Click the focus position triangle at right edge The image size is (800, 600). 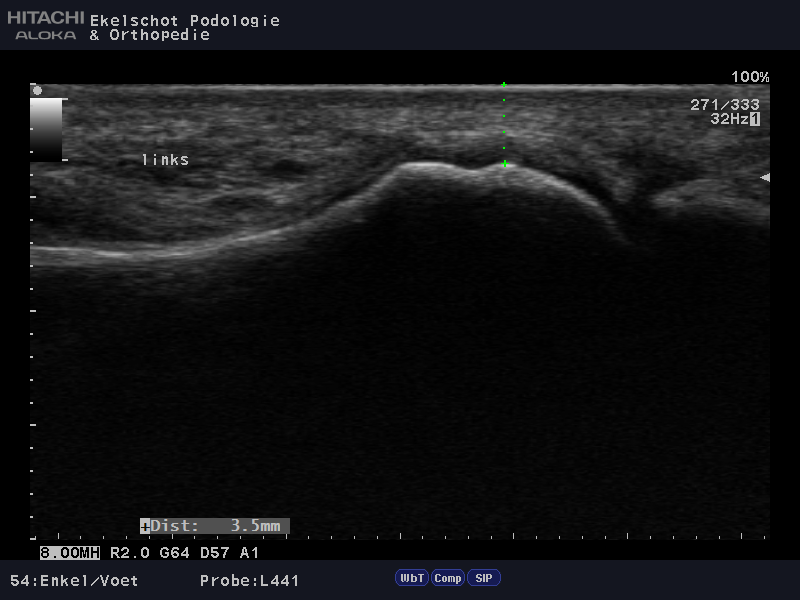[765, 178]
